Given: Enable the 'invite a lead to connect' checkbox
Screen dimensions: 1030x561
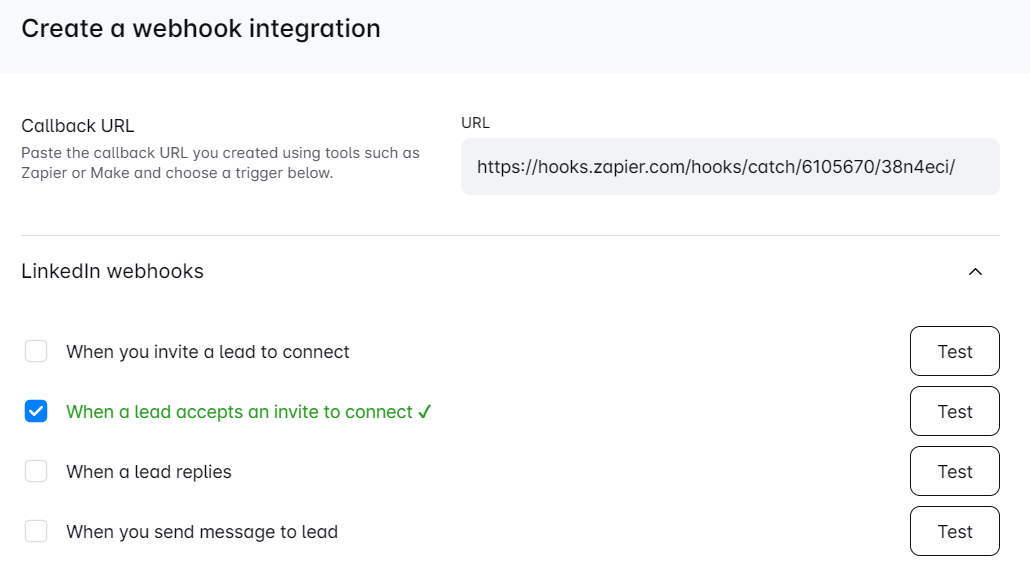Looking at the screenshot, I should (x=36, y=351).
